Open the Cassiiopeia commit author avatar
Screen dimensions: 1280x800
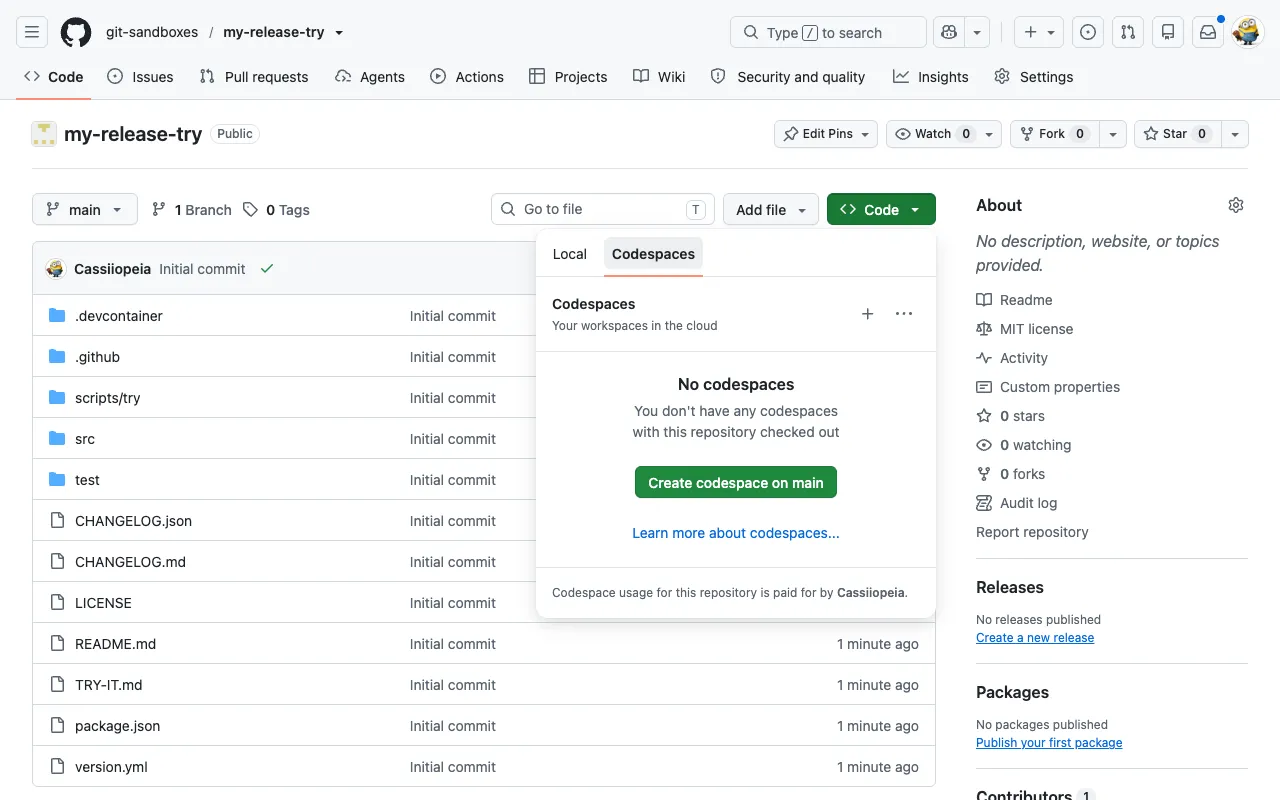[x=55, y=269]
